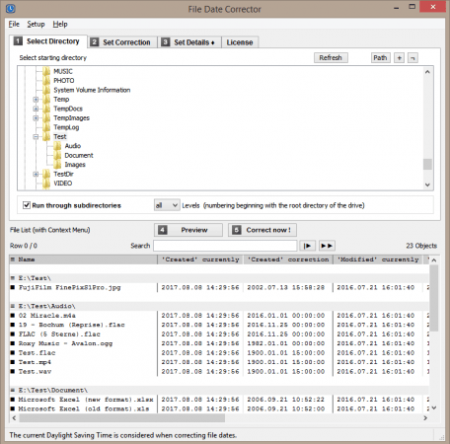Click the 'Created' currently column header
Screen dimensions: 450x444
201,259
